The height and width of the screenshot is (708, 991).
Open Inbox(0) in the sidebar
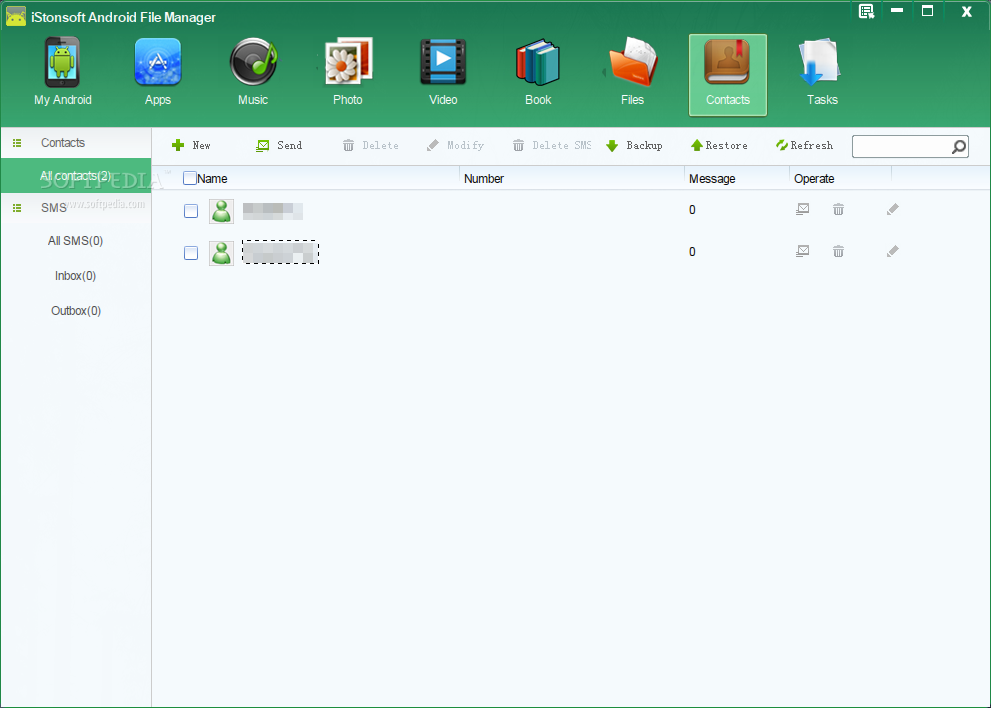[x=75, y=276]
